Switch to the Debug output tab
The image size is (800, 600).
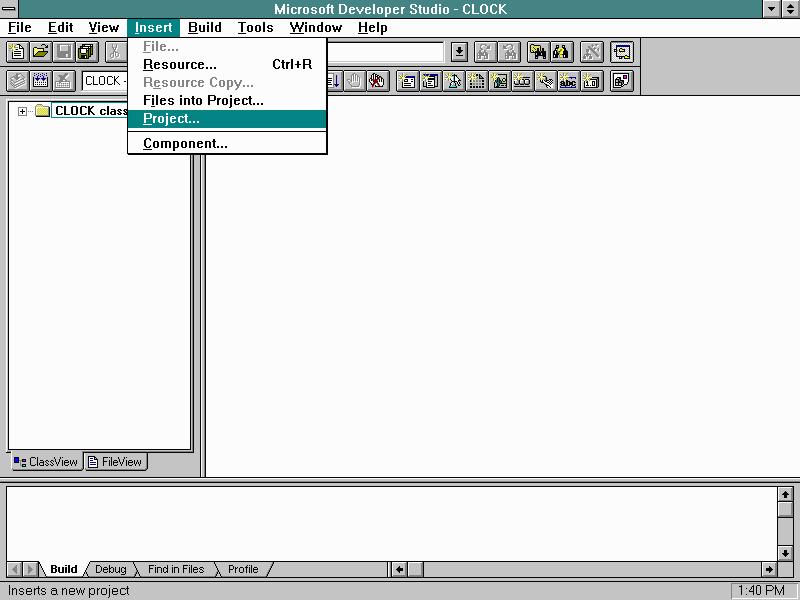[x=110, y=569]
